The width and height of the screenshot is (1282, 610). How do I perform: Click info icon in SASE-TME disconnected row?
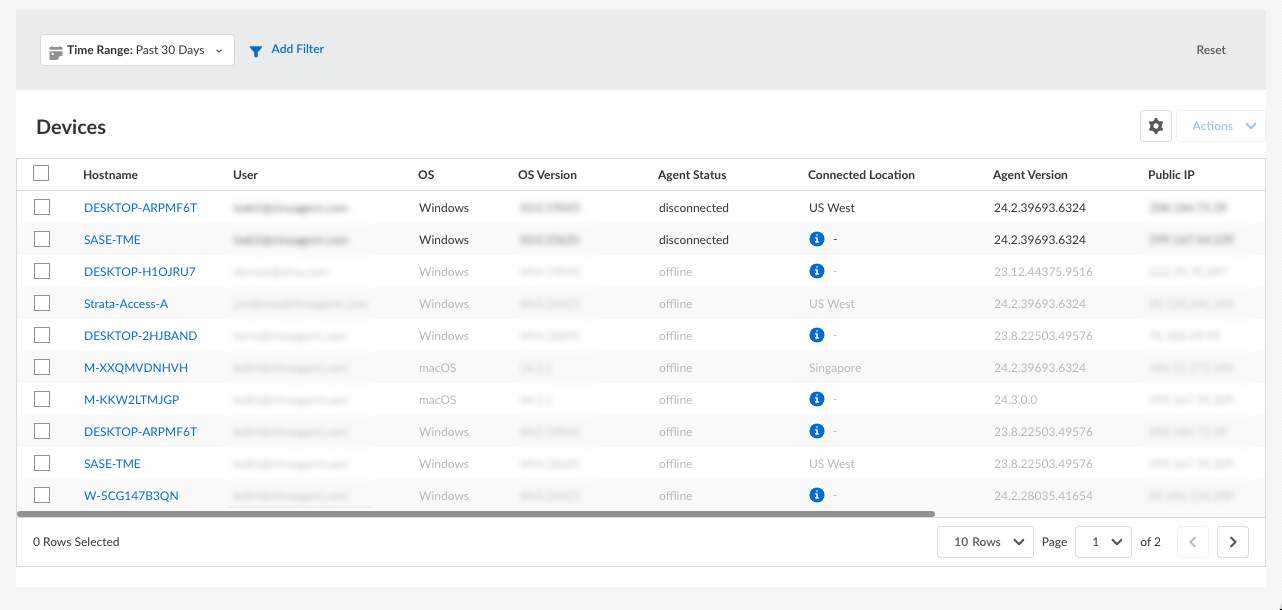coord(816,240)
